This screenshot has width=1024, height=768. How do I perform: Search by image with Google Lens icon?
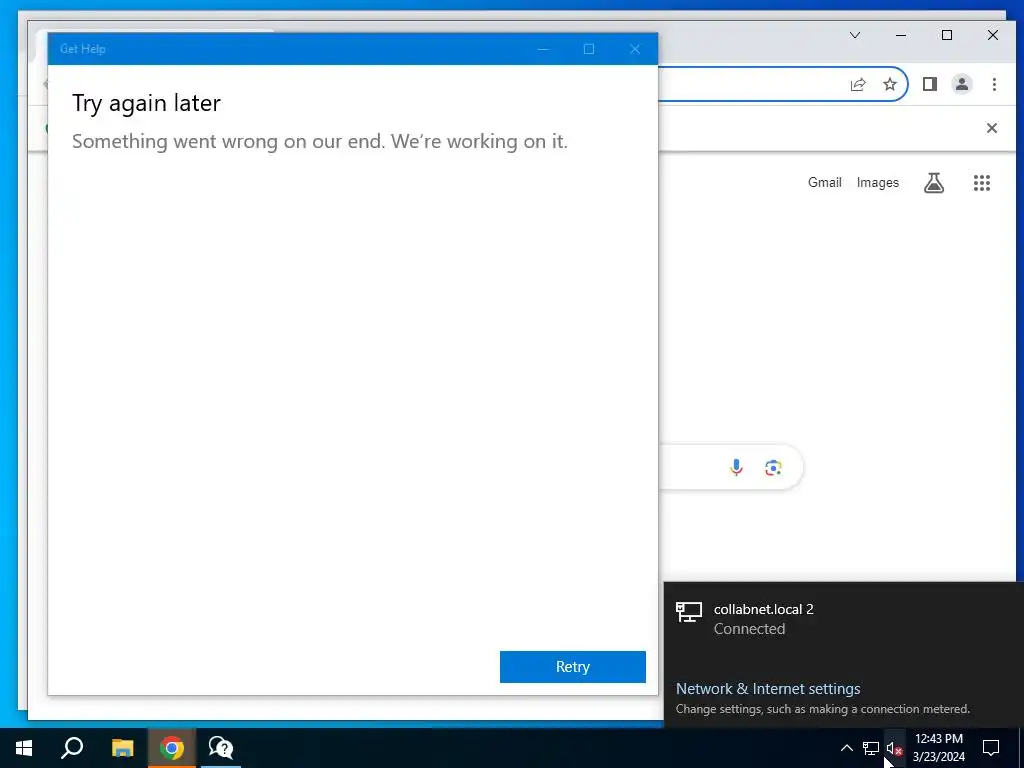point(773,468)
